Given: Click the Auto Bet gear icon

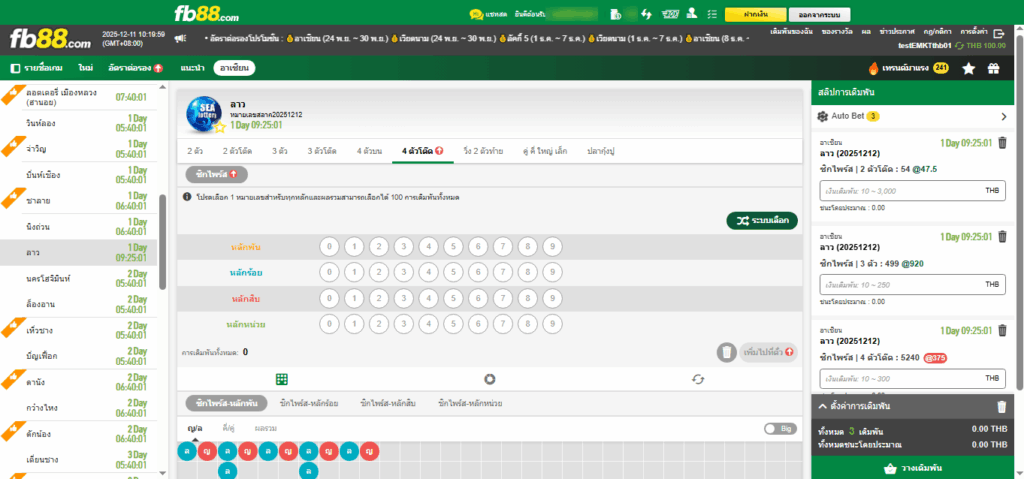Looking at the screenshot, I should 824,116.
